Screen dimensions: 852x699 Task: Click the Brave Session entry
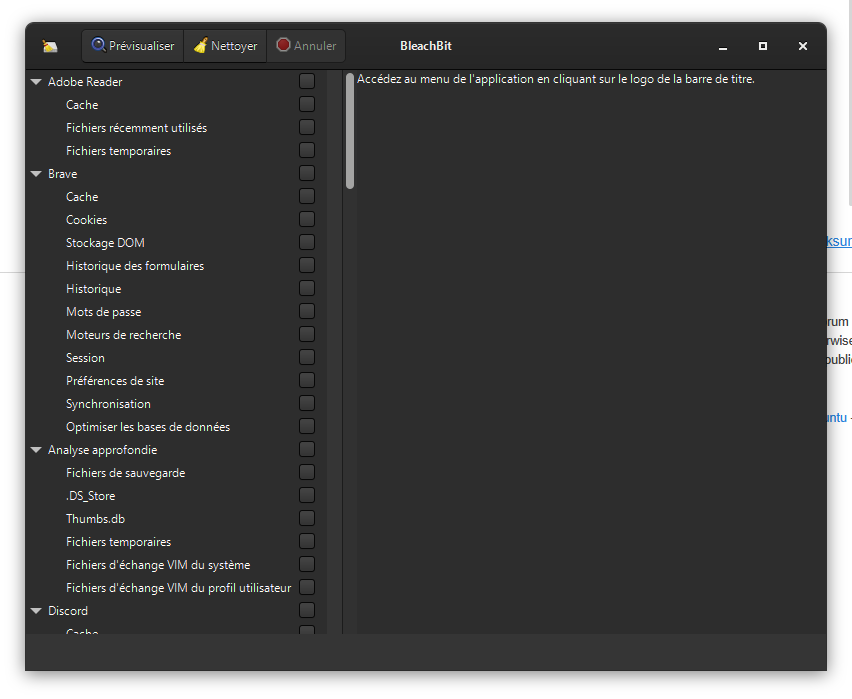[x=86, y=358]
